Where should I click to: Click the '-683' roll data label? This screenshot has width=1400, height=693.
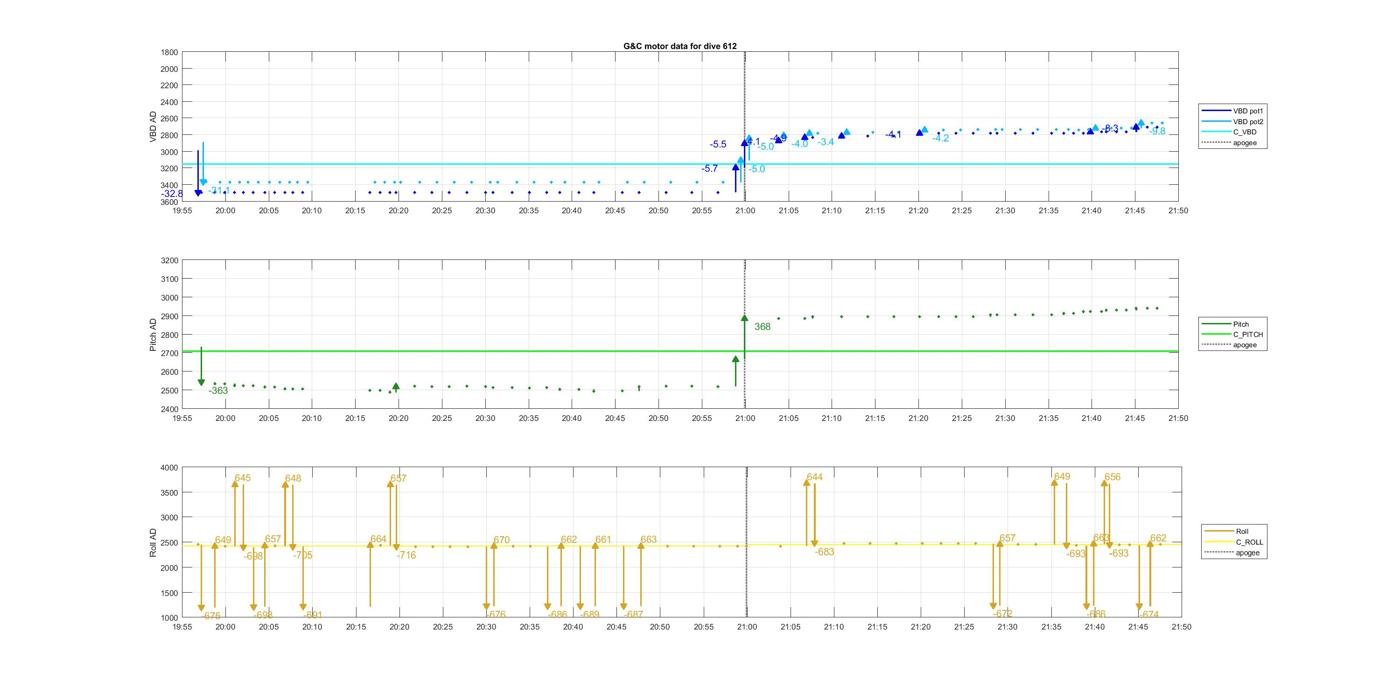(824, 552)
